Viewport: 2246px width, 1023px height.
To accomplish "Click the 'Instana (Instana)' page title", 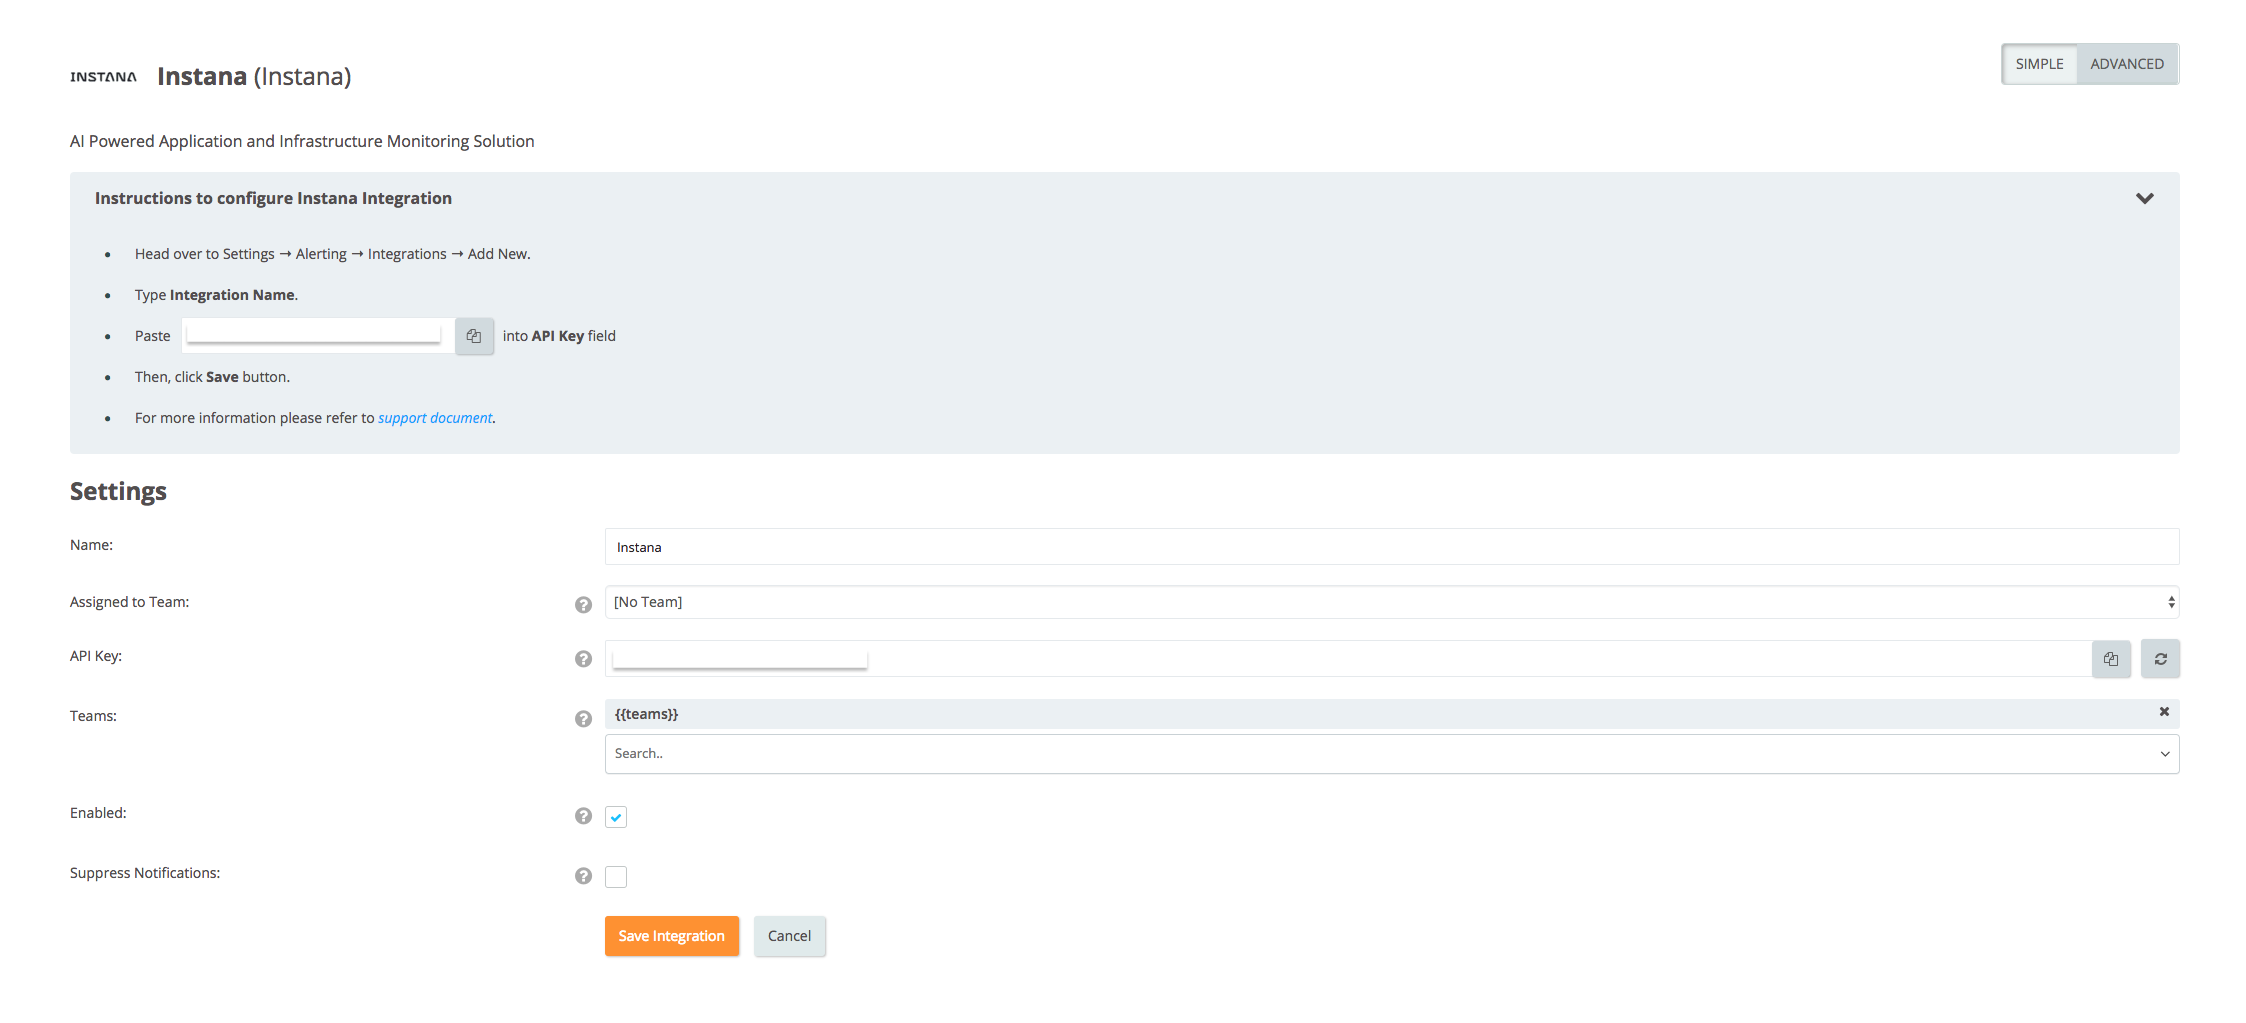I will pos(254,76).
